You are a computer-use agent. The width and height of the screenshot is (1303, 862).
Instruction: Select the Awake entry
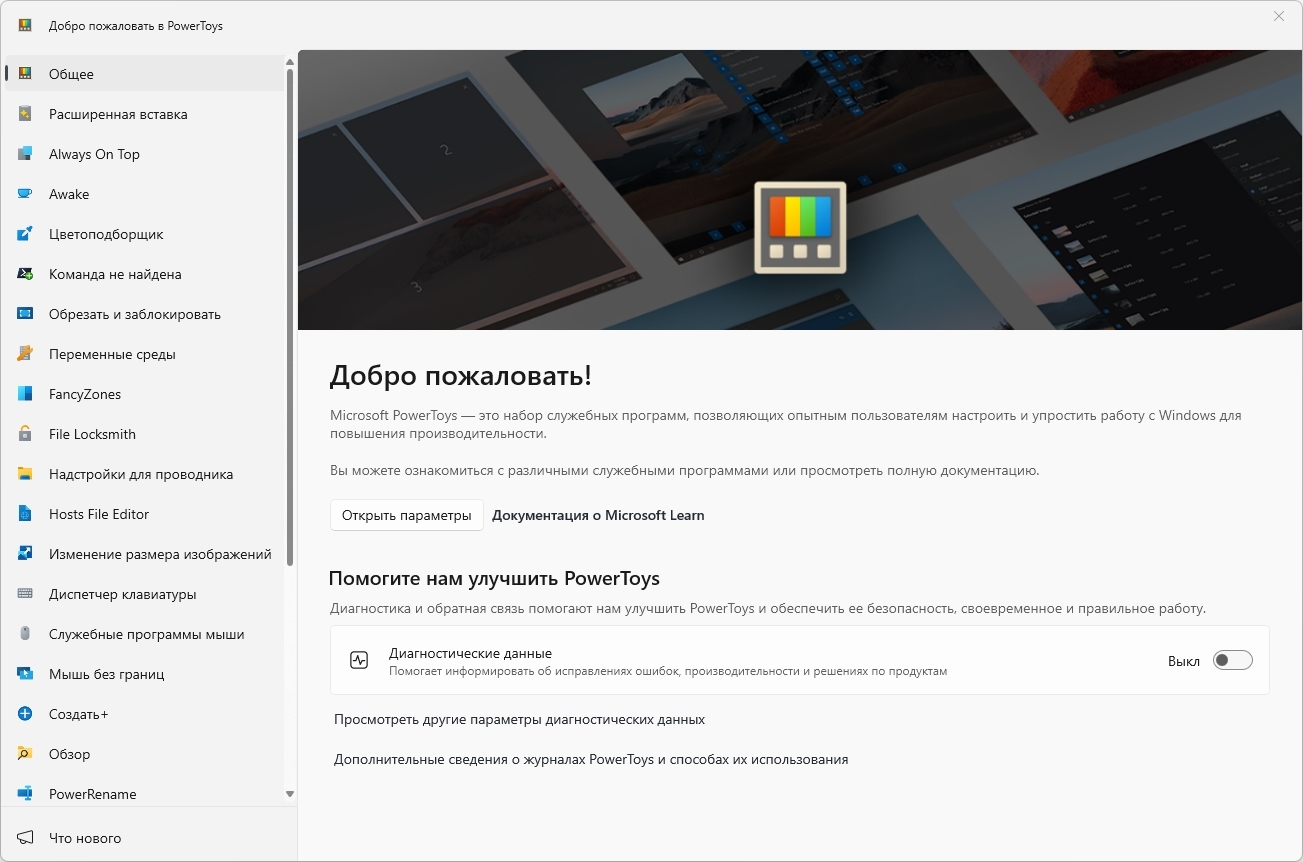click(144, 194)
